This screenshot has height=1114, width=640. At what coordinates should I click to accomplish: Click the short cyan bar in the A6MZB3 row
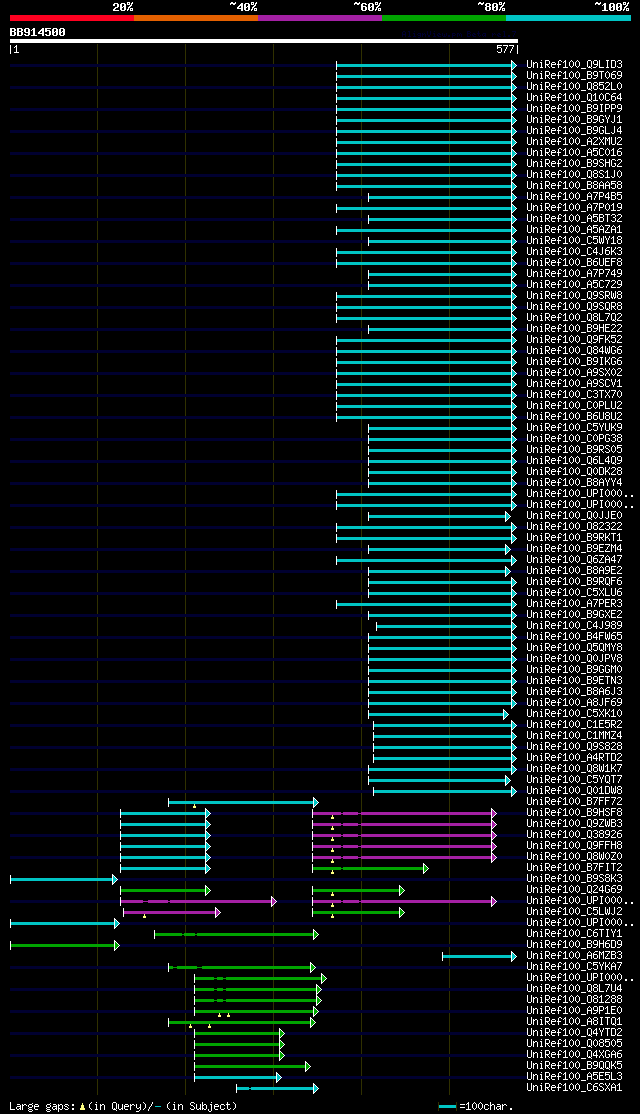coord(479,956)
